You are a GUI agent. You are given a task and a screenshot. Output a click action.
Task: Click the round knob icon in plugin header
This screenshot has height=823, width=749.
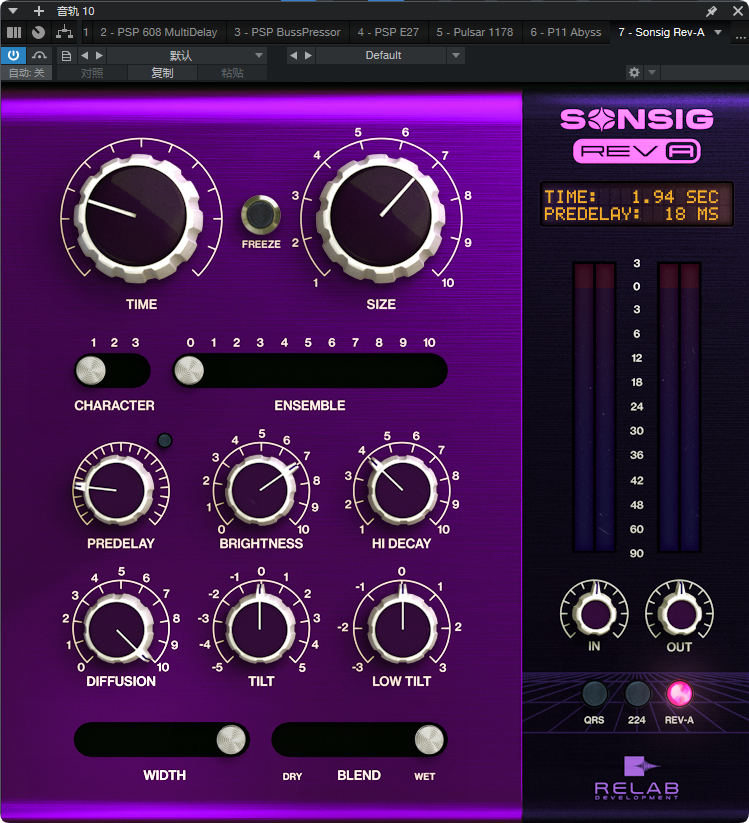coord(38,33)
